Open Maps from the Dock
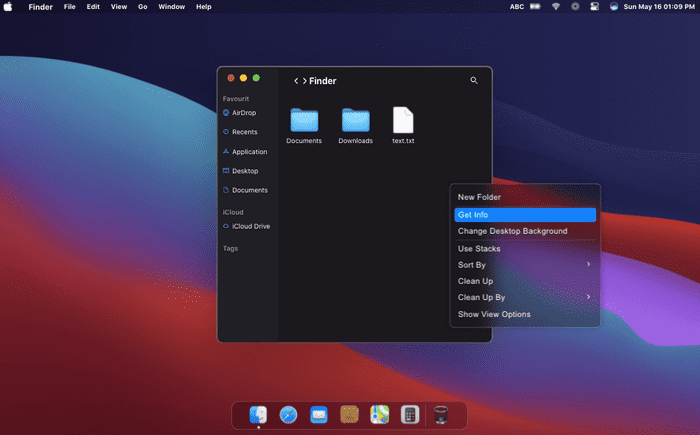Viewport: 700px width, 435px height. (x=379, y=415)
